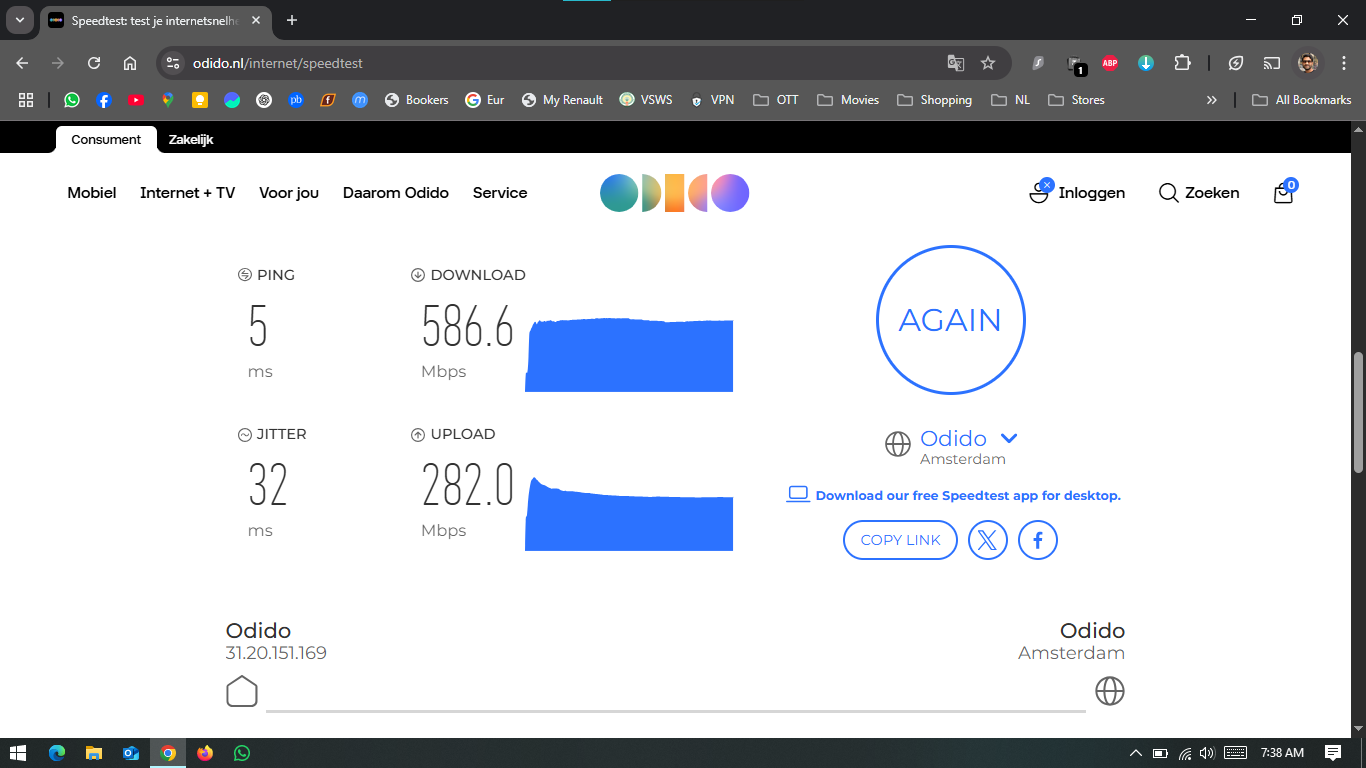Expand the Shopping bookmarks folder
Screen dimensions: 1366x768
pos(935,100)
